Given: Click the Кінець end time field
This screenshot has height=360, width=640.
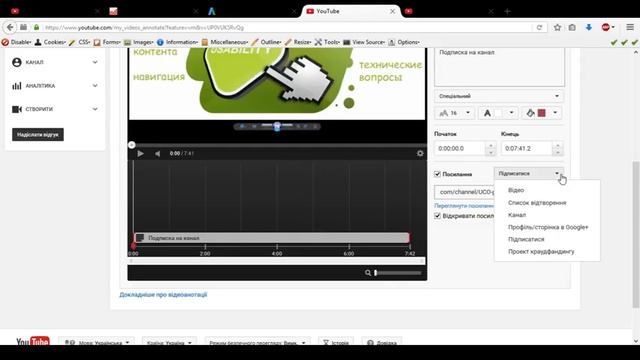Looking at the screenshot, I should (x=527, y=149).
